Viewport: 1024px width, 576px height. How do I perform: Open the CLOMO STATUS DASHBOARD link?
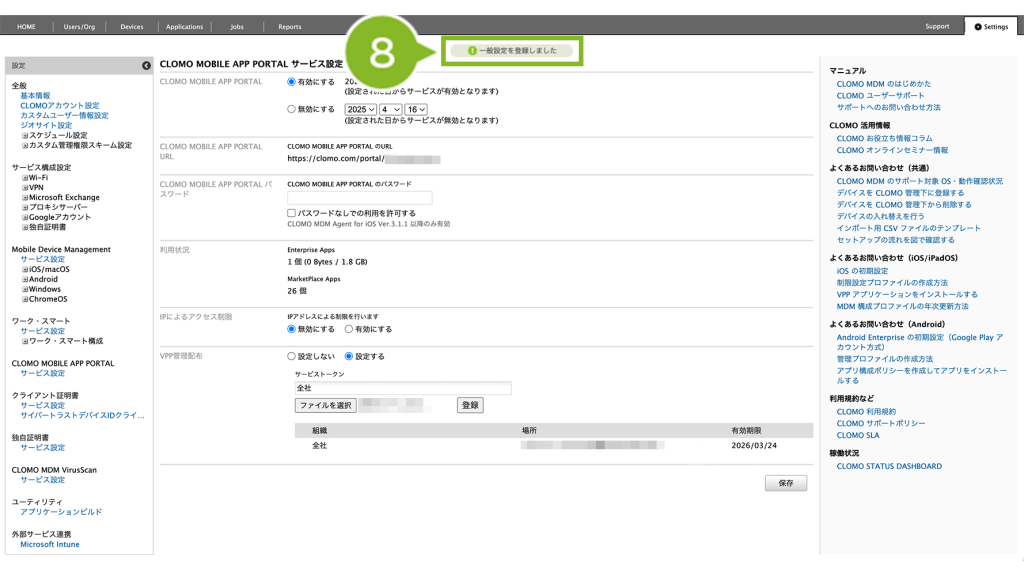click(888, 466)
